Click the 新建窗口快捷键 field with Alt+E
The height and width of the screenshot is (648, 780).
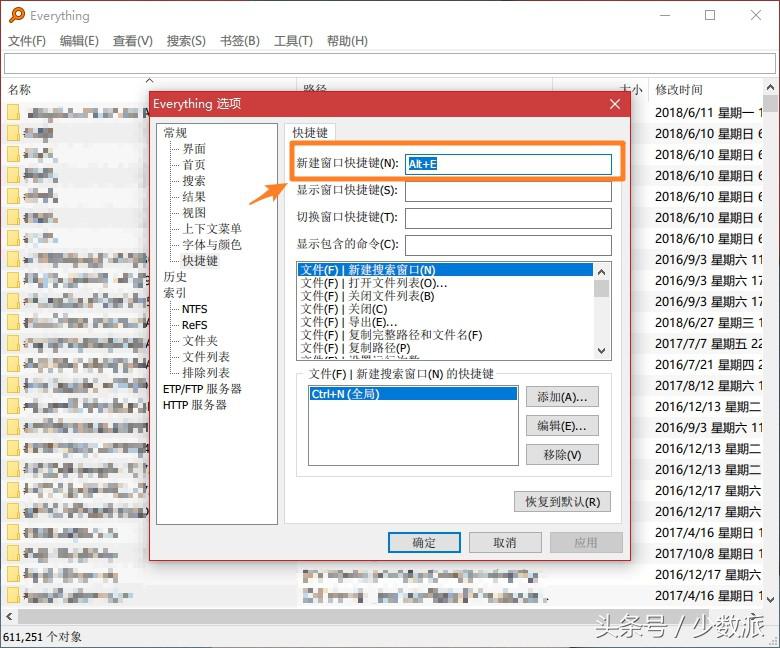coord(508,164)
